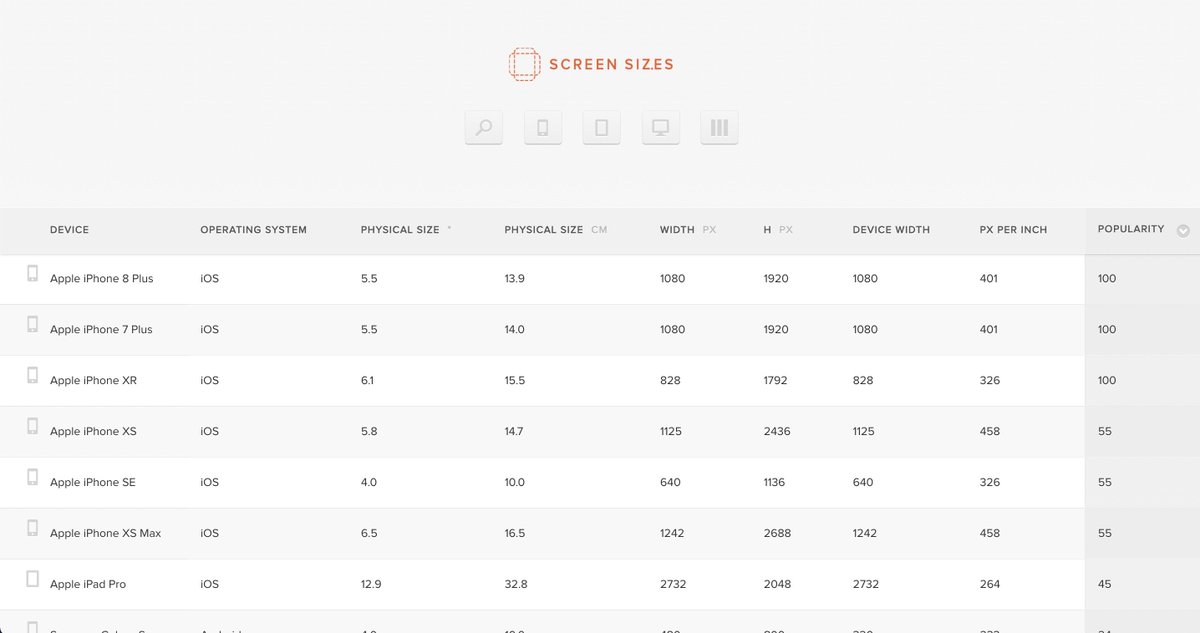Click width 1125 in Width PX column

[671, 432]
